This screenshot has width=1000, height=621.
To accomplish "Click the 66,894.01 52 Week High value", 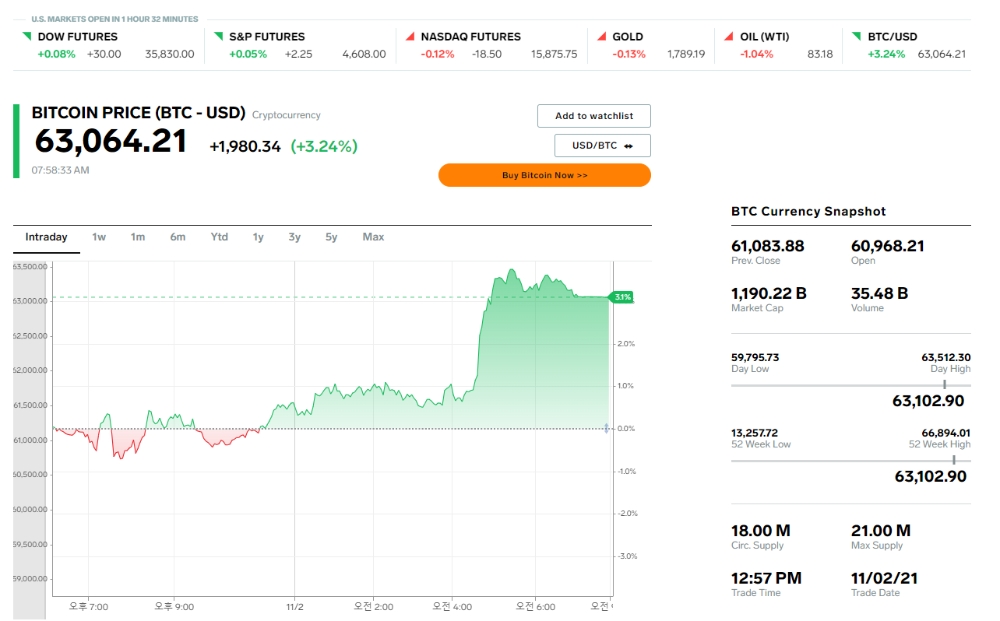I will click(946, 433).
